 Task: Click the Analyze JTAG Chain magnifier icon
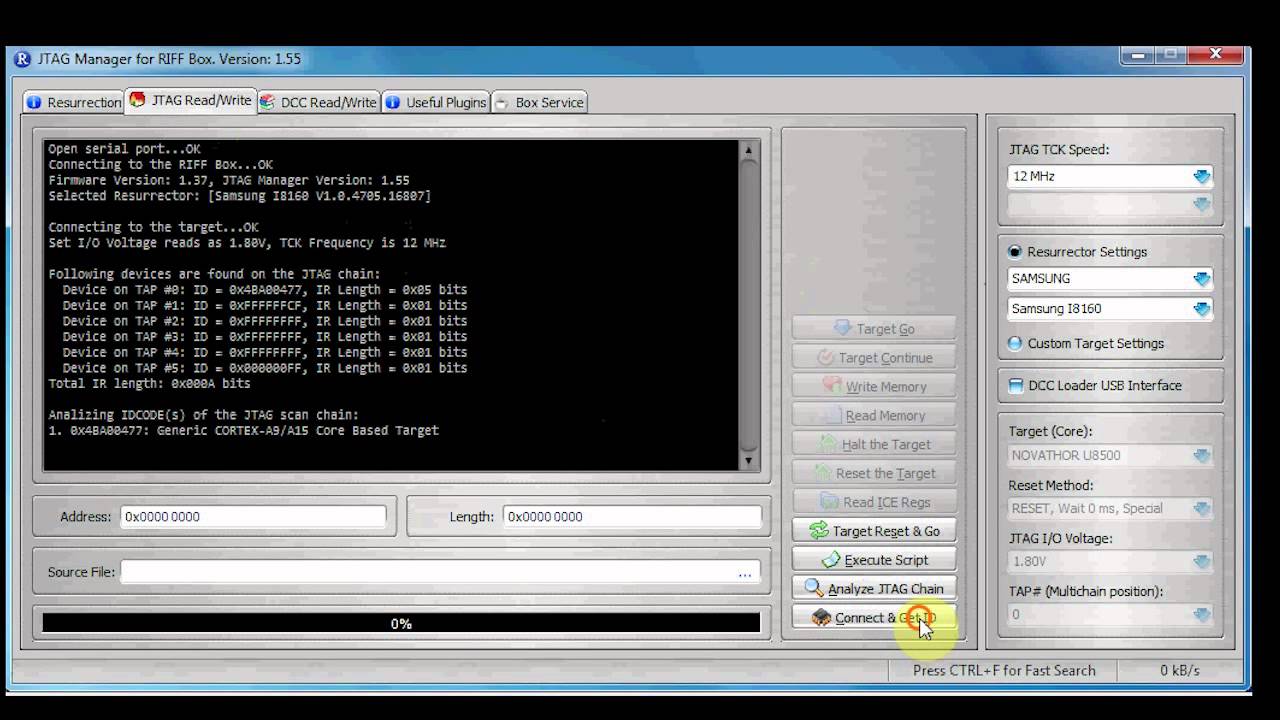point(814,589)
